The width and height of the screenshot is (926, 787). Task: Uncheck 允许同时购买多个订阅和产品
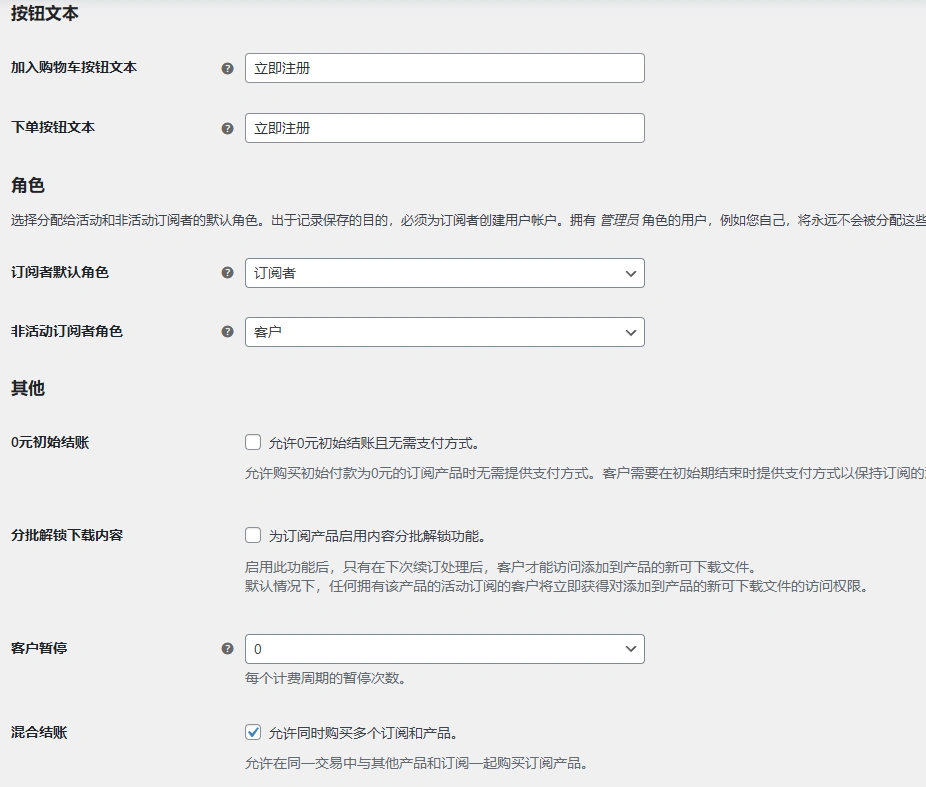click(x=253, y=731)
